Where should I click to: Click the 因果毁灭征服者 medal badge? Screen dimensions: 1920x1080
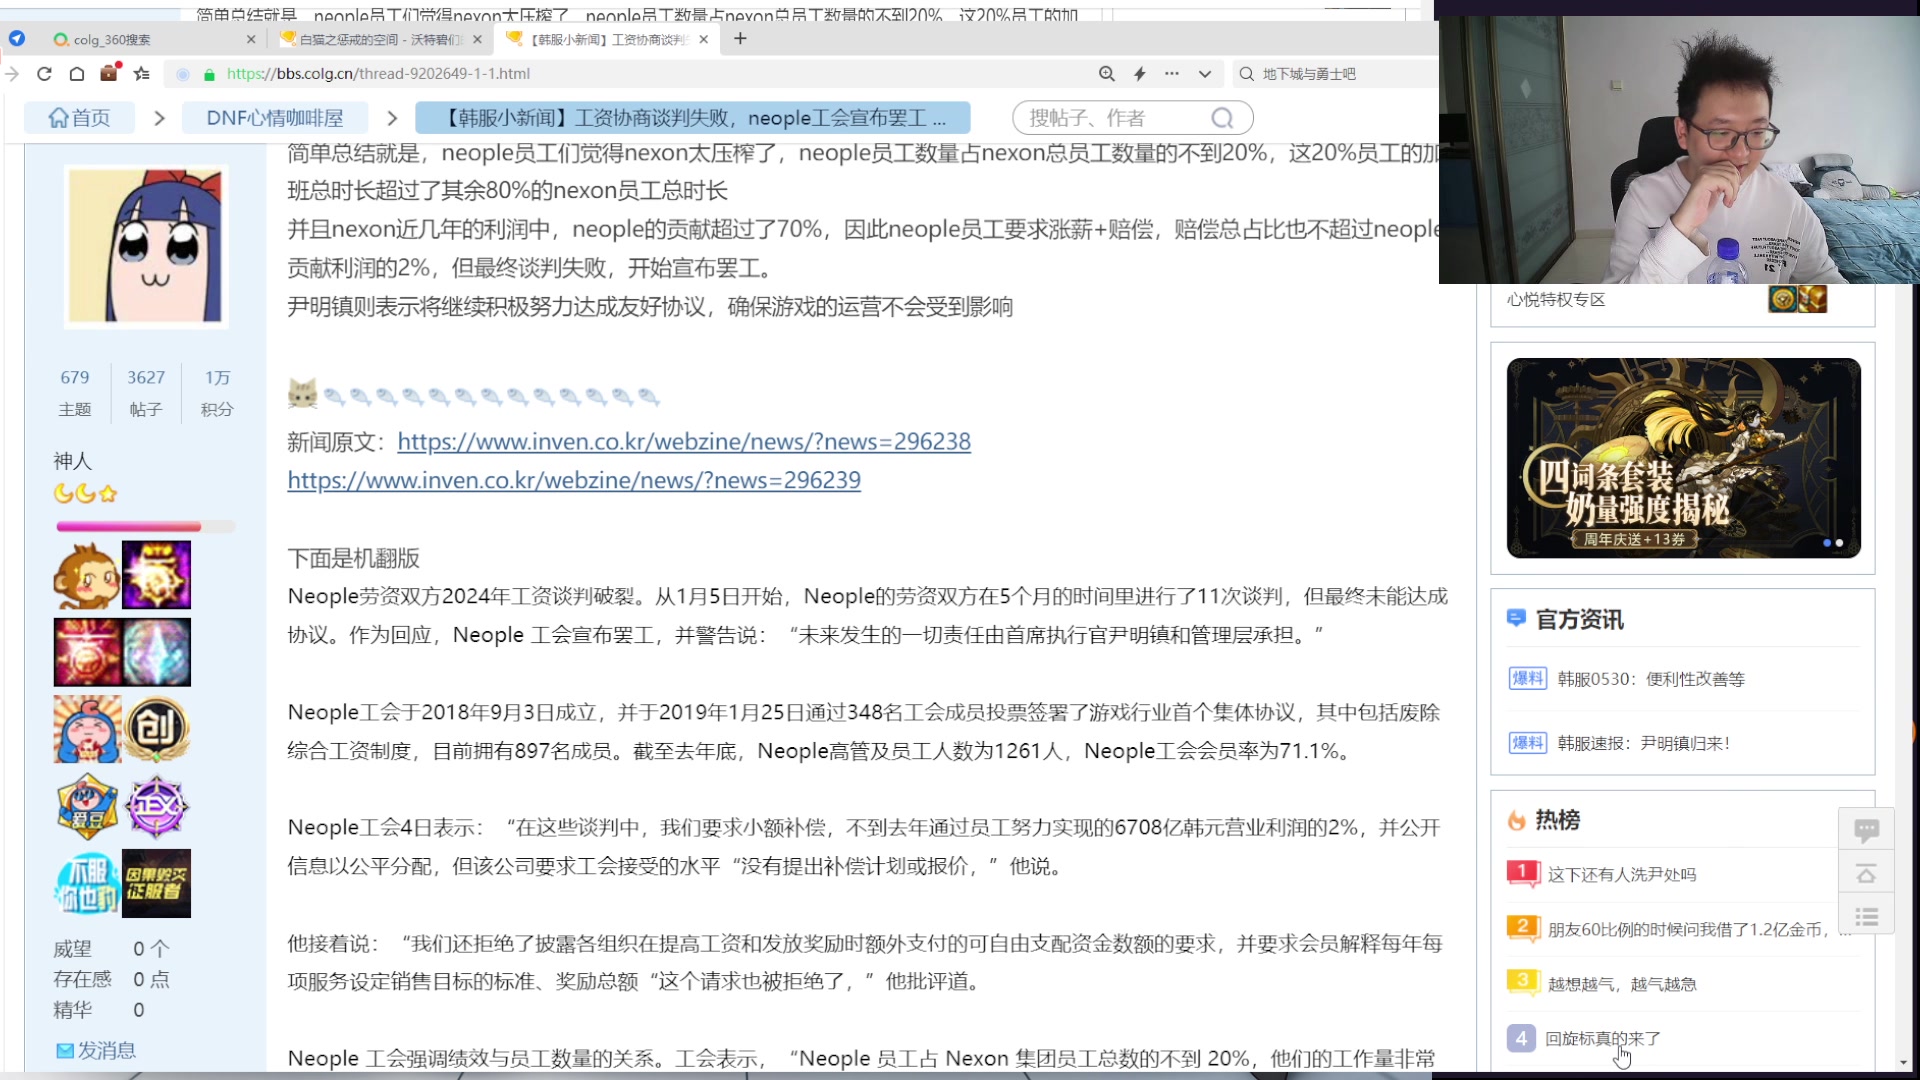point(156,883)
